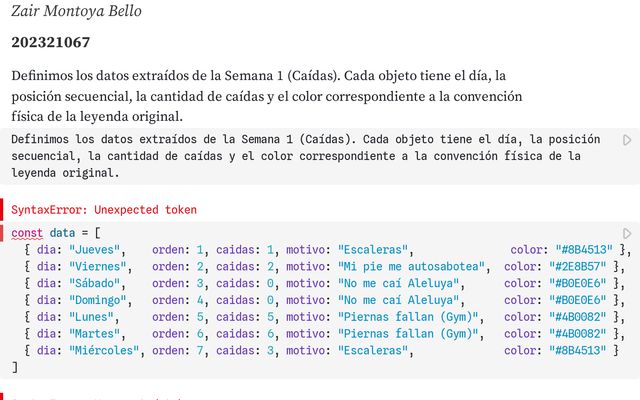Image resolution: width=640 pixels, height=400 pixels.
Task: Click the red gutter bar beside SyntaxError
Action: tap(2, 210)
